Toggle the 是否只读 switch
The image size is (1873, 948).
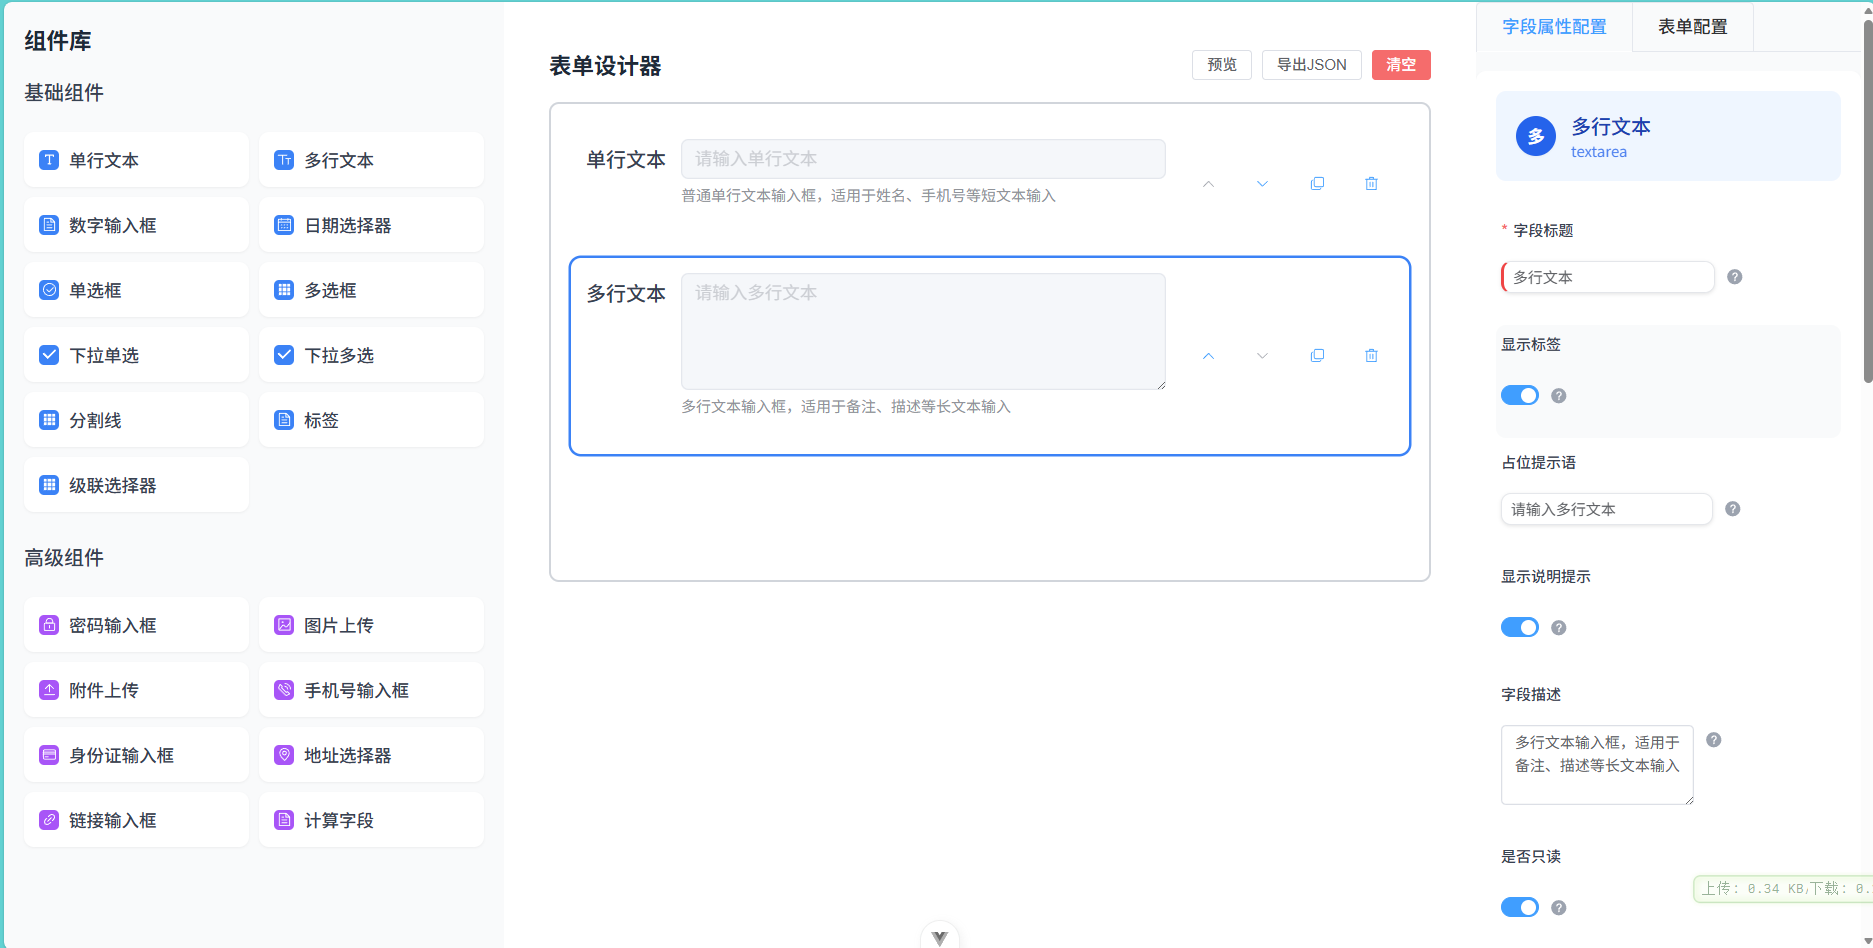click(1519, 907)
